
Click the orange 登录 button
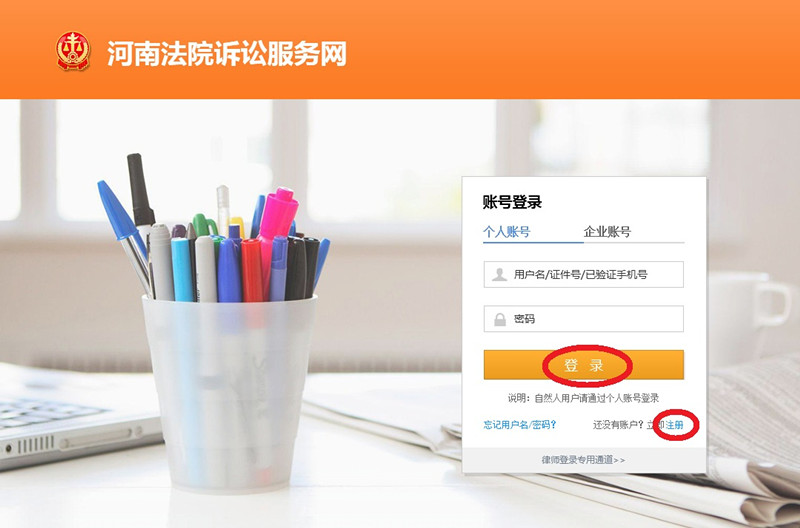584,365
